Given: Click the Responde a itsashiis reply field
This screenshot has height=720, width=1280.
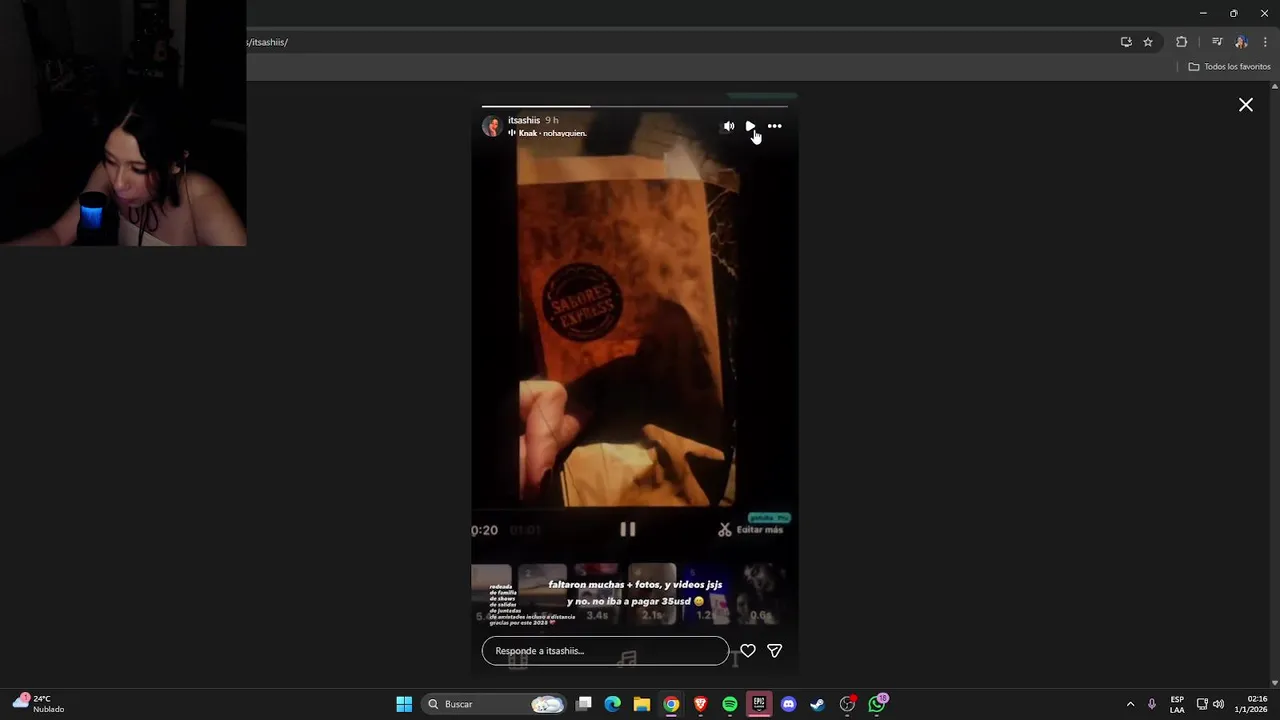Looking at the screenshot, I should click(605, 651).
